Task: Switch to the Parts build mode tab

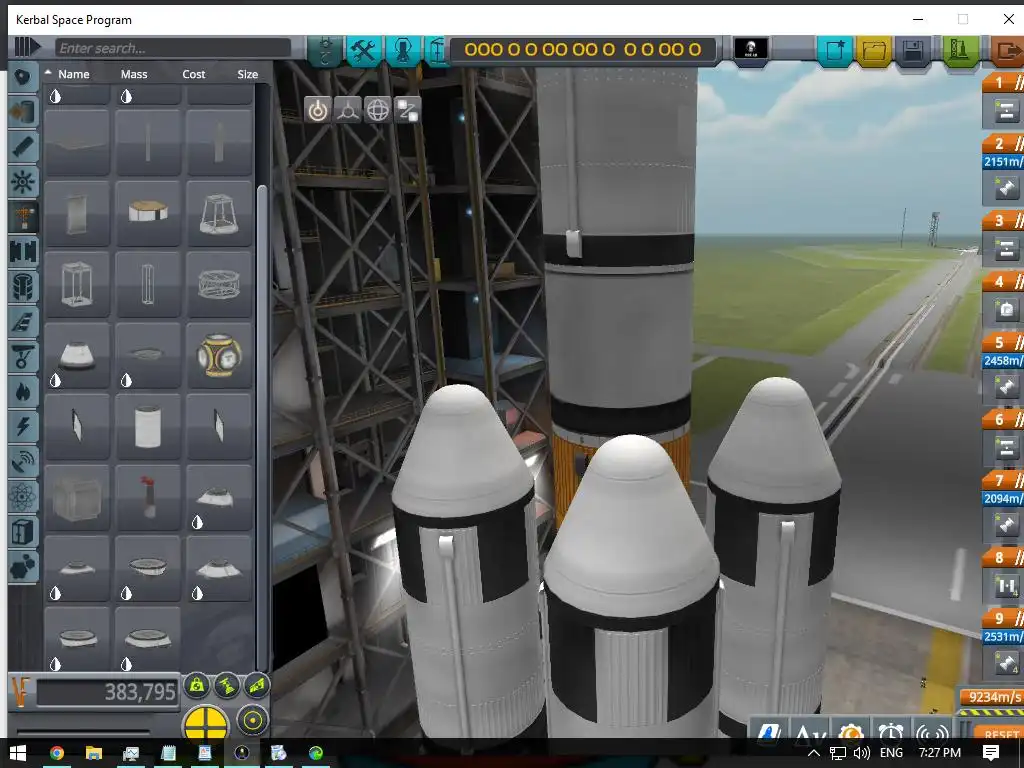Action: coord(363,50)
